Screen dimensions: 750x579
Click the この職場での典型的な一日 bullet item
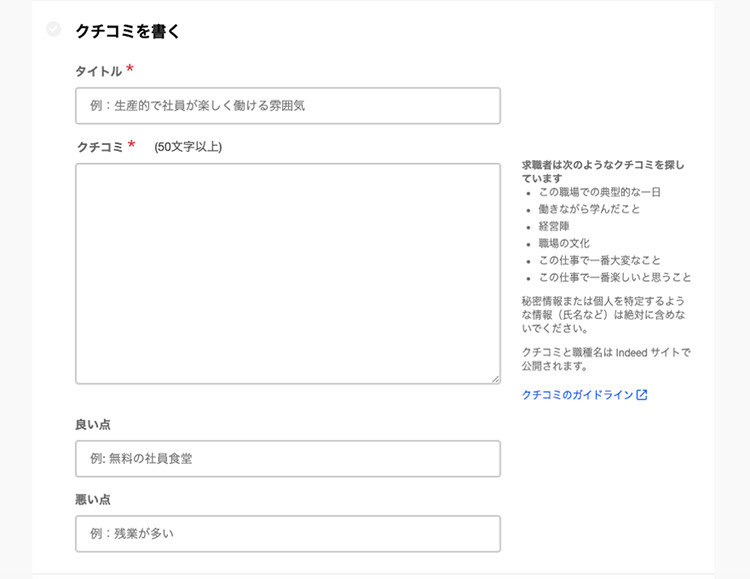point(599,192)
